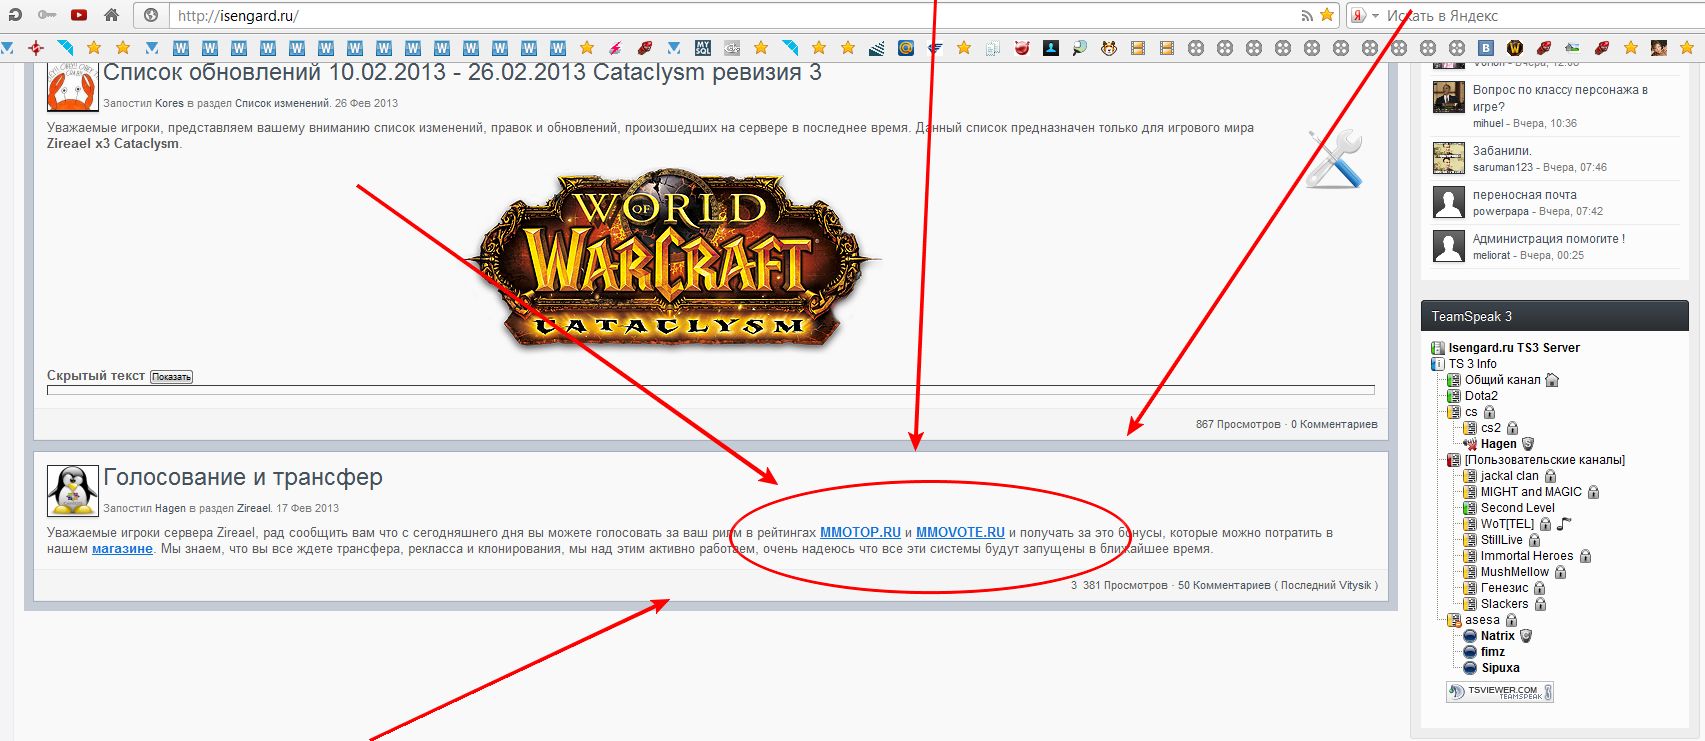Screen dimensions: 1705x741
Task: Click the globe site-info icon beside the URL
Action: (x=151, y=15)
